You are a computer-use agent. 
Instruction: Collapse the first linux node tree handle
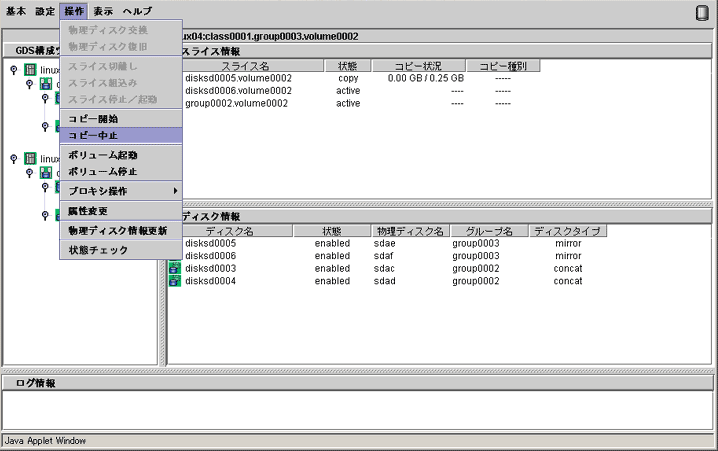pos(14,71)
